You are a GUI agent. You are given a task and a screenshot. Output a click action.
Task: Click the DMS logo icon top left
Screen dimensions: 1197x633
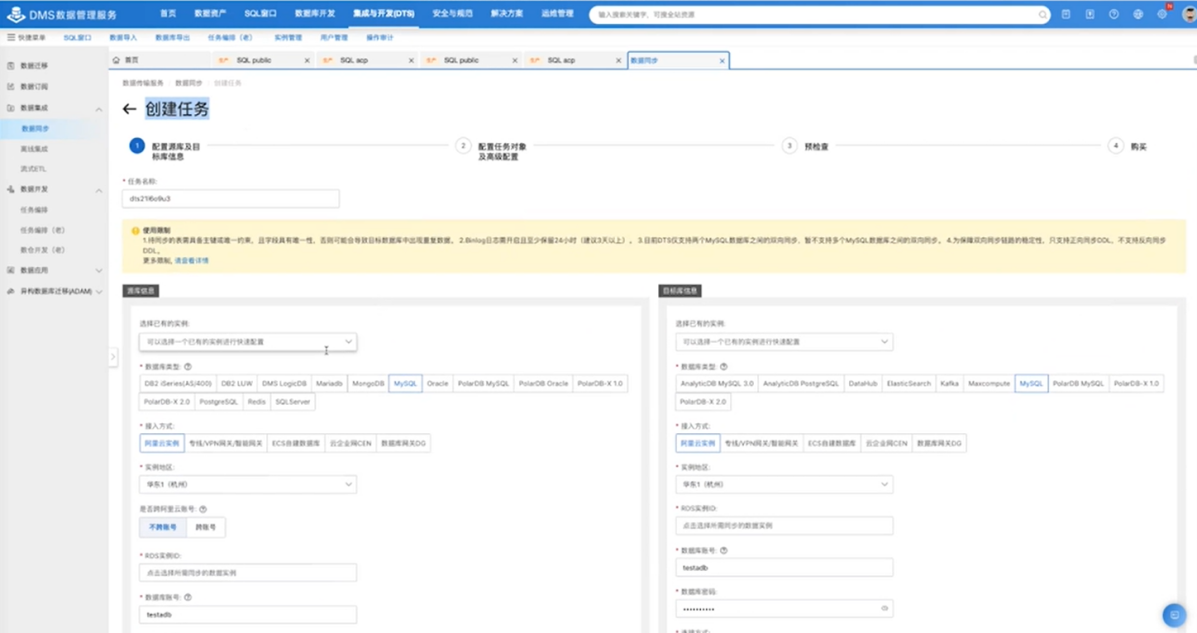(14, 14)
